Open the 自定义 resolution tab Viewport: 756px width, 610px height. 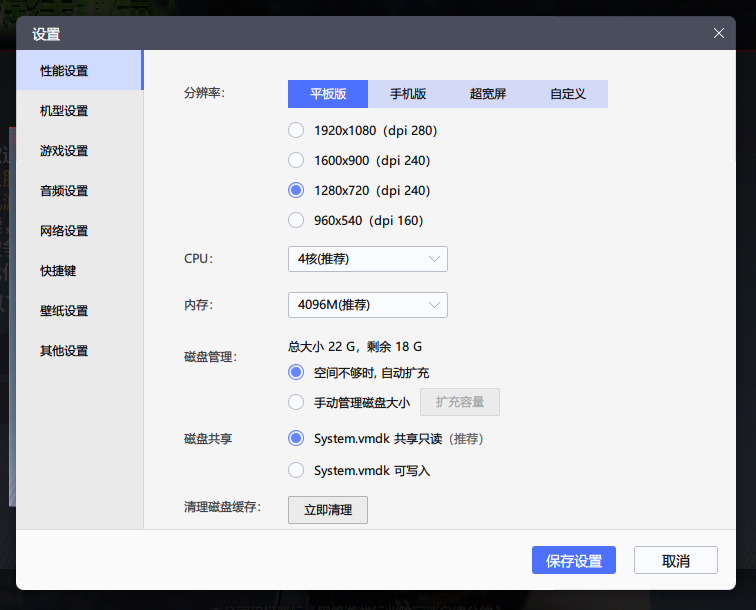(x=568, y=94)
